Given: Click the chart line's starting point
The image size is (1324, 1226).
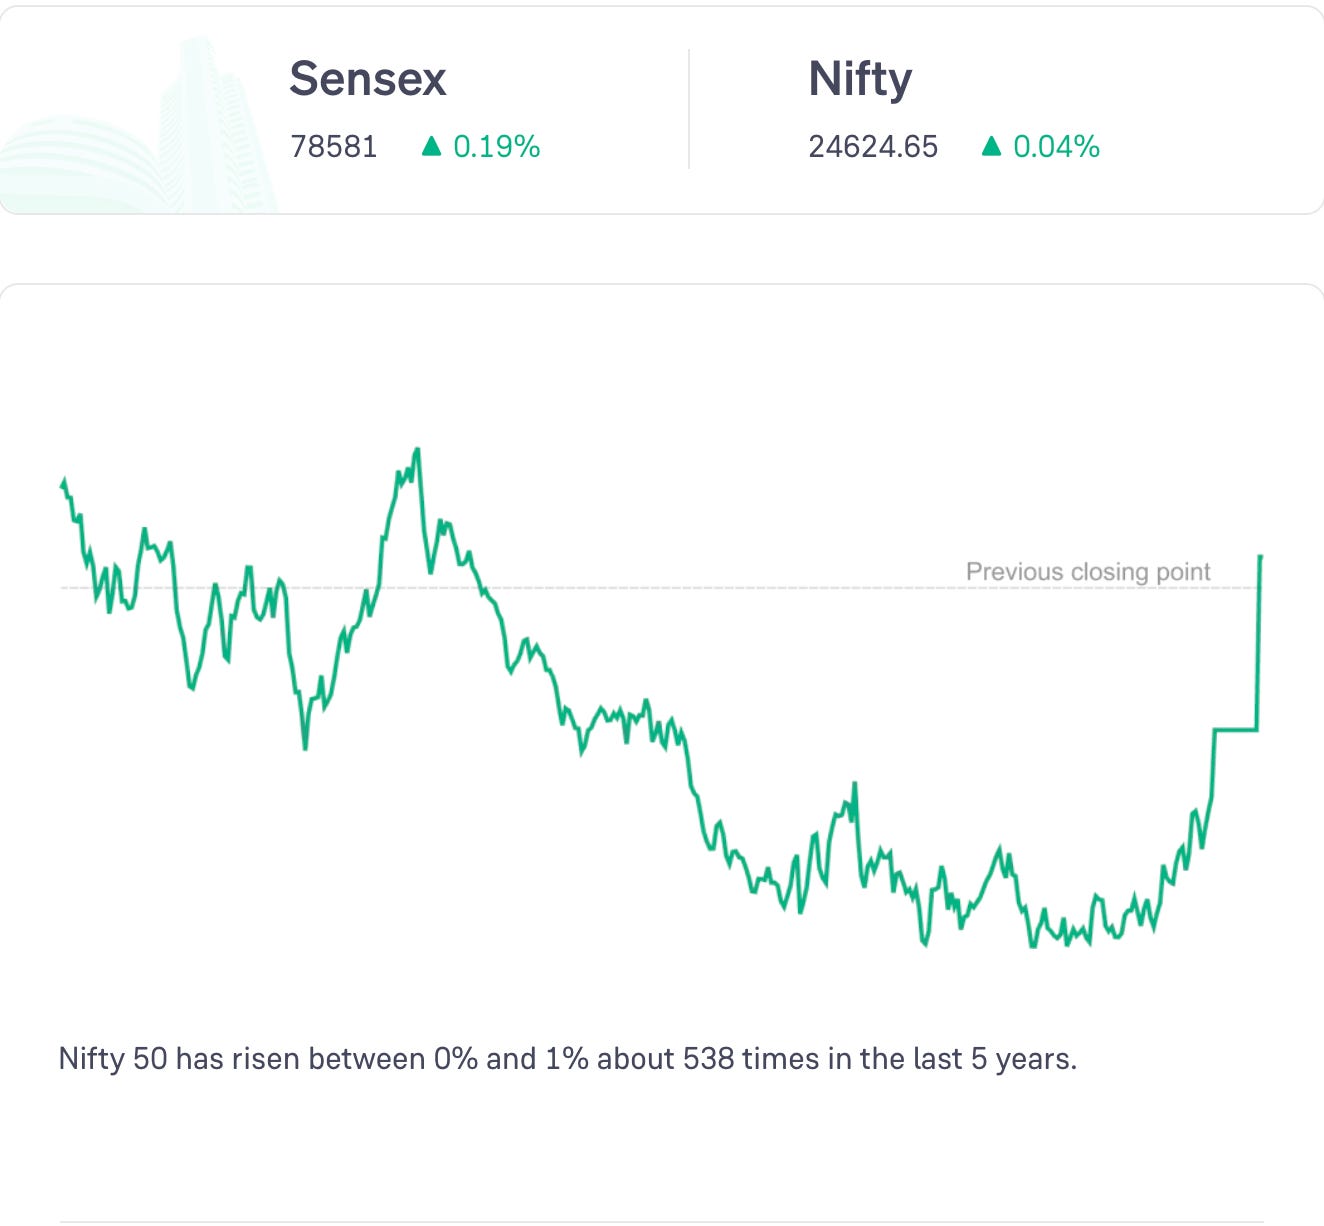Looking at the screenshot, I should (63, 484).
